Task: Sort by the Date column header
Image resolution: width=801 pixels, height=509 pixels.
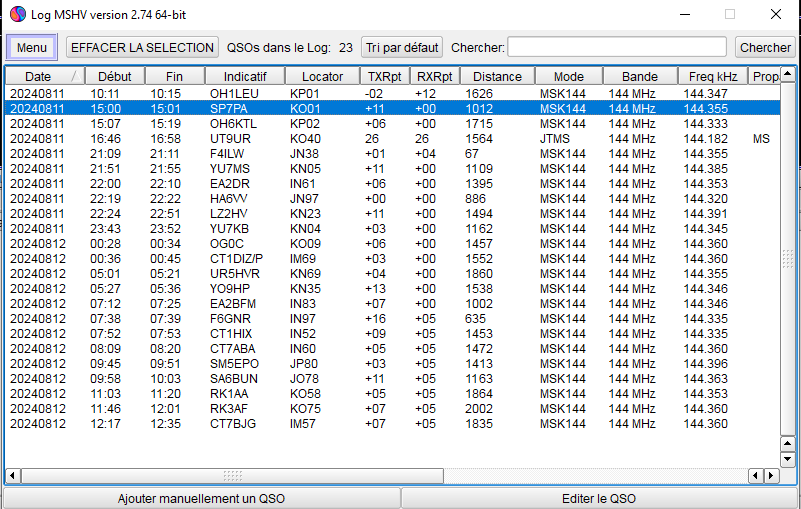Action: [x=38, y=76]
